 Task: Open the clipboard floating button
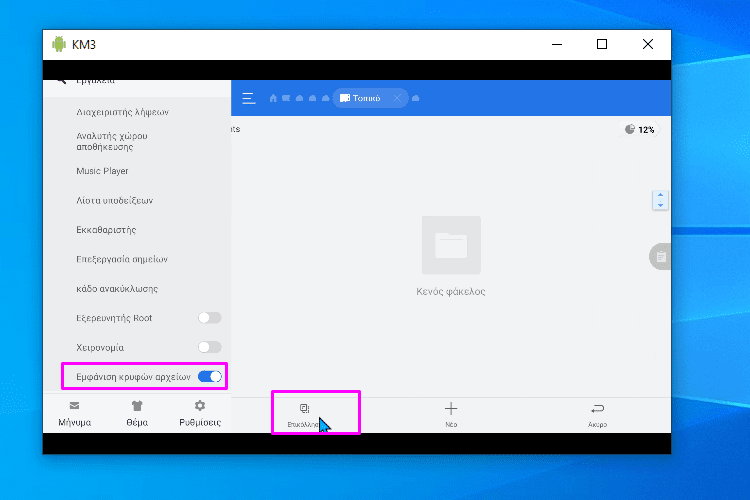click(x=659, y=257)
